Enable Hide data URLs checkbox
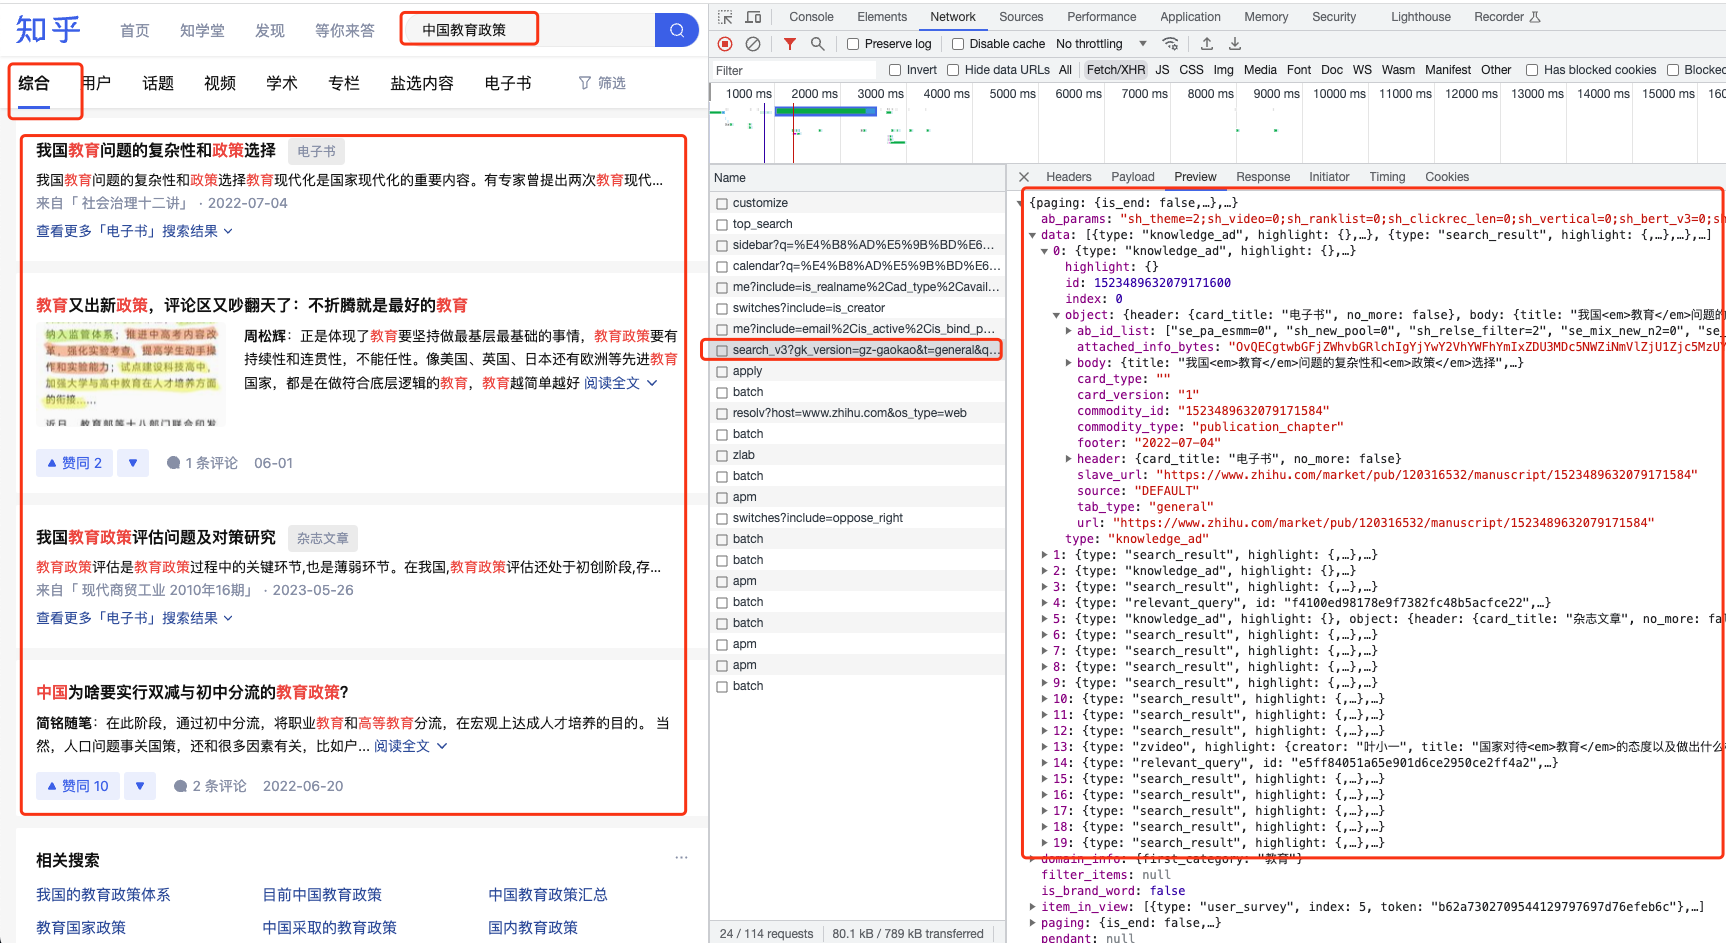Viewport: 1726px width, 943px height. click(x=953, y=70)
